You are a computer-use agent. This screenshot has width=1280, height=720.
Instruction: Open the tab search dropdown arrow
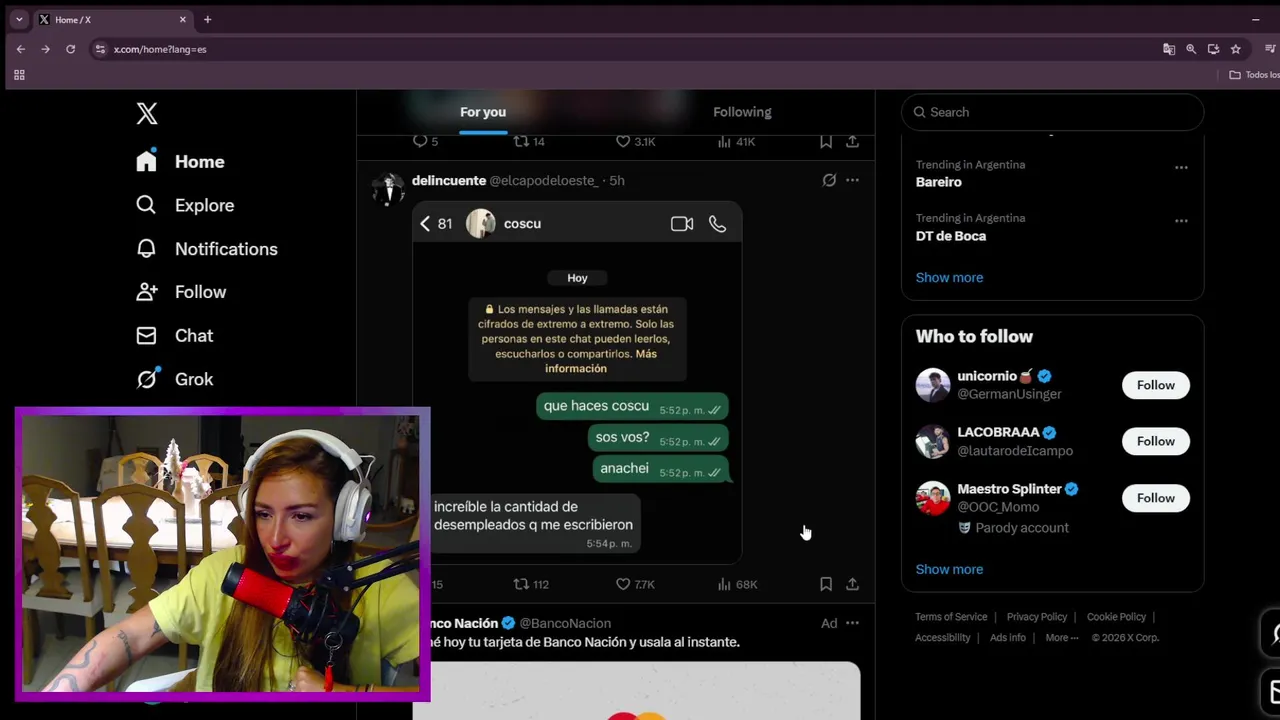[x=19, y=19]
